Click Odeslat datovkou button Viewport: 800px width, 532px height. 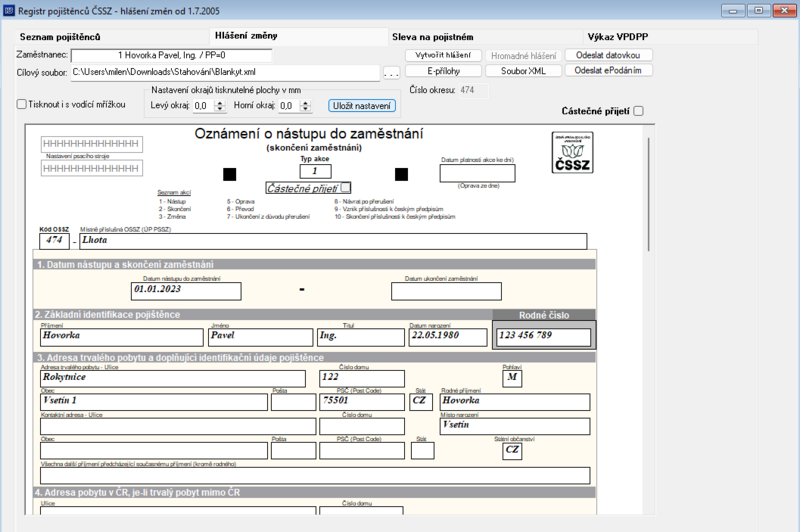click(608, 55)
